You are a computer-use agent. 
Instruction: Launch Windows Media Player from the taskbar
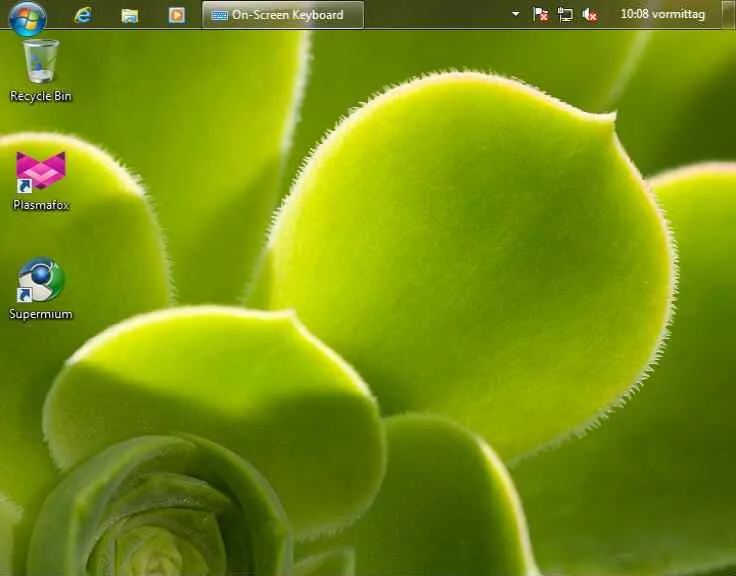176,15
